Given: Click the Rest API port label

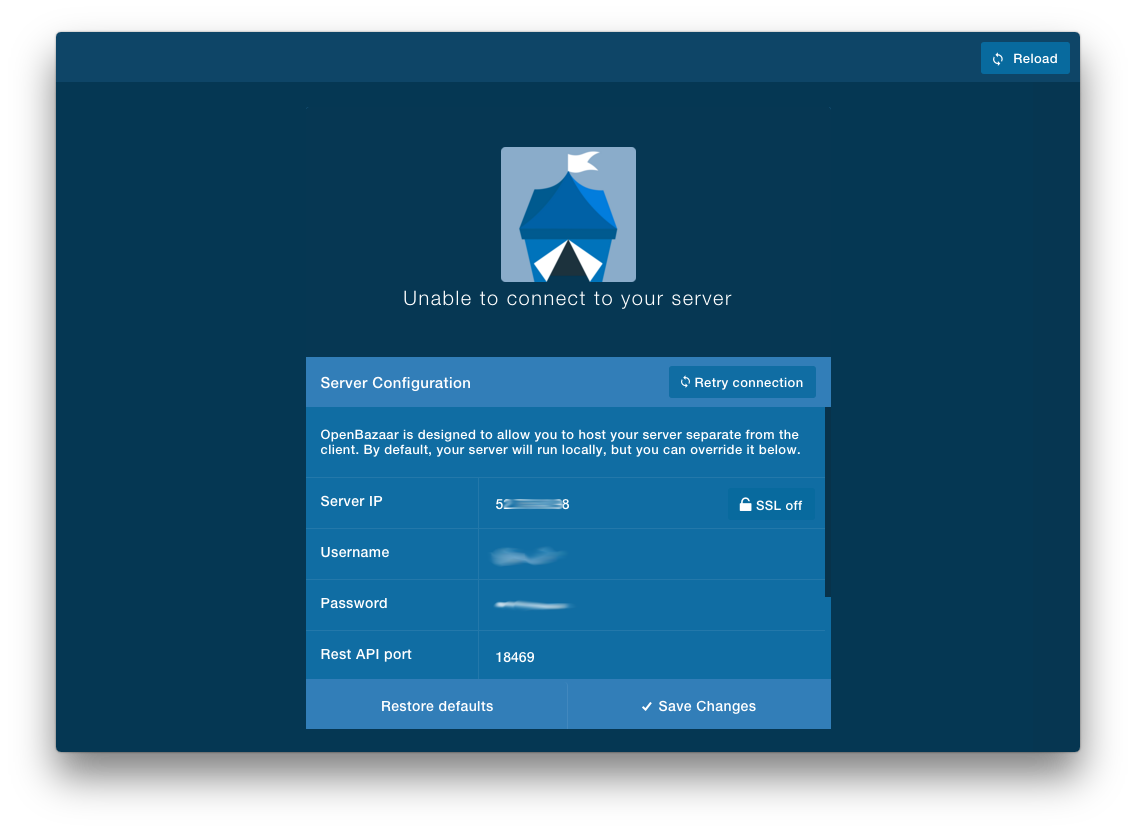Looking at the screenshot, I should click(366, 654).
